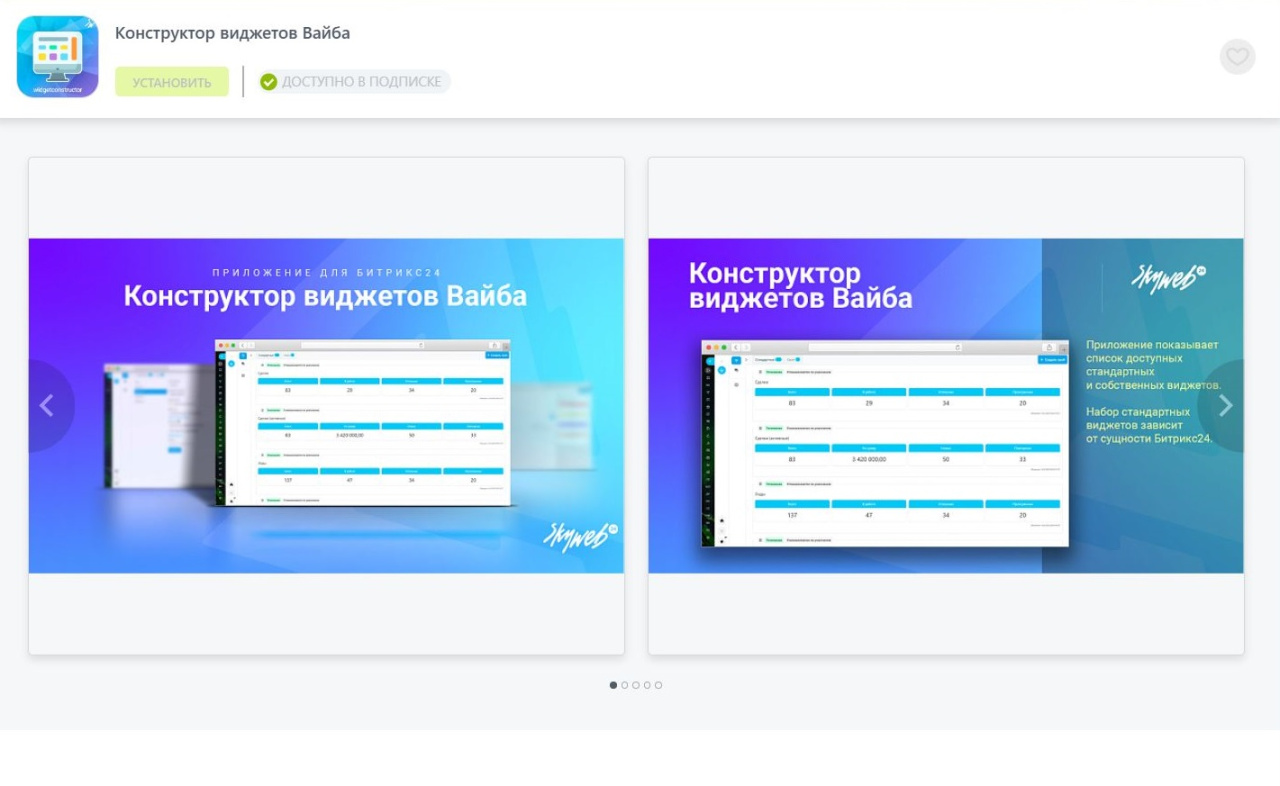Click Skyweb logo on first slide
Image resolution: width=1280 pixels, height=786 pixels.
[x=579, y=535]
